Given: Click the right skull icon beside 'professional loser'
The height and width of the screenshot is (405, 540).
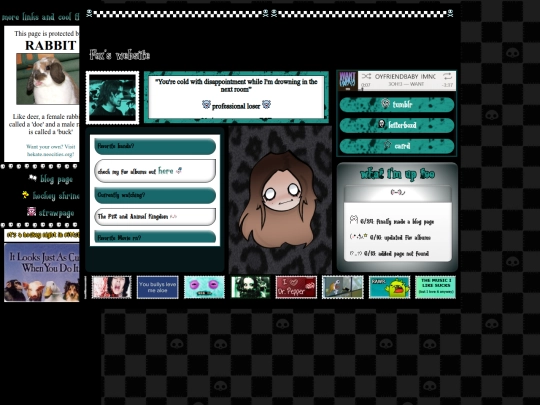Looking at the screenshot, I should coord(266,104).
